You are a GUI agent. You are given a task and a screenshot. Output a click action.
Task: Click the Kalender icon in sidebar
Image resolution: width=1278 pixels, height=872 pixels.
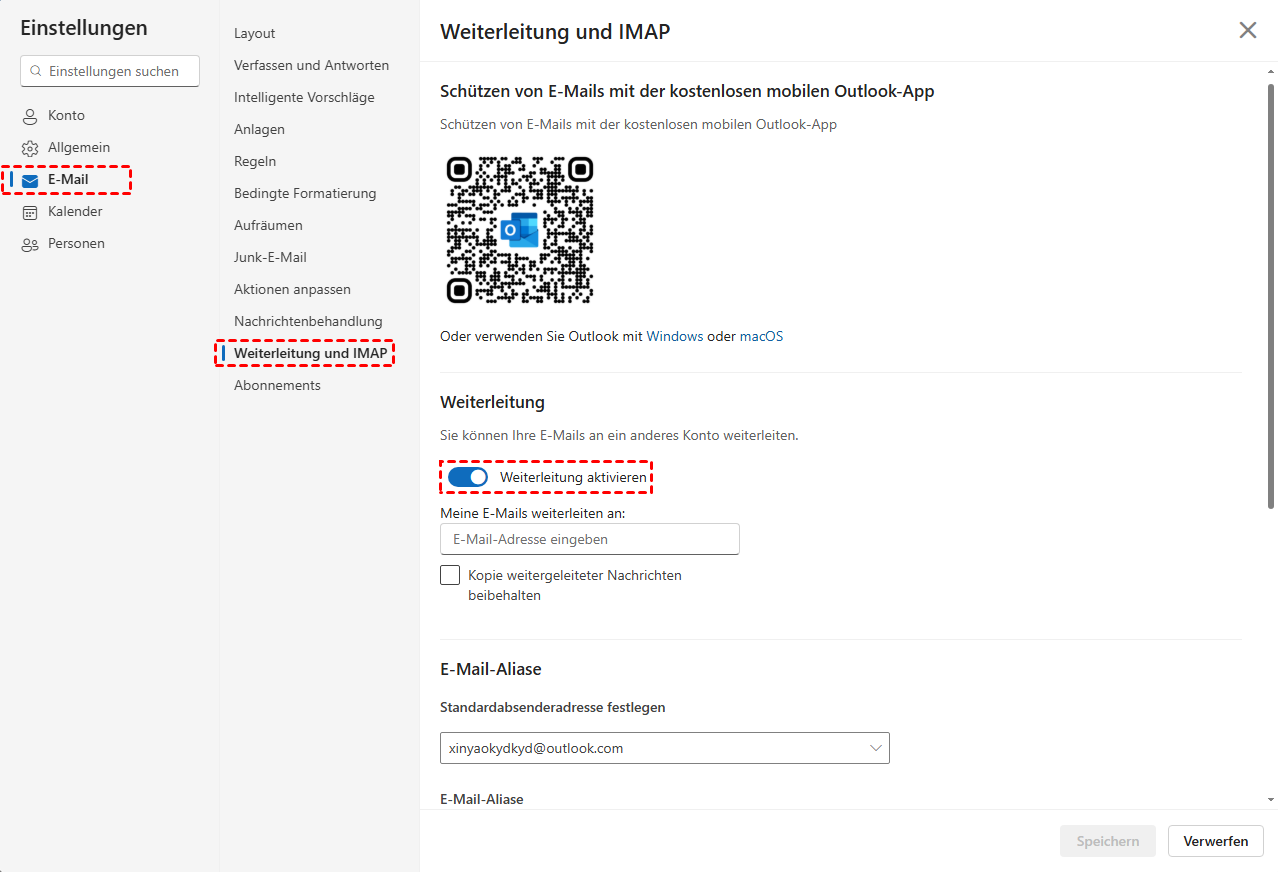30,212
